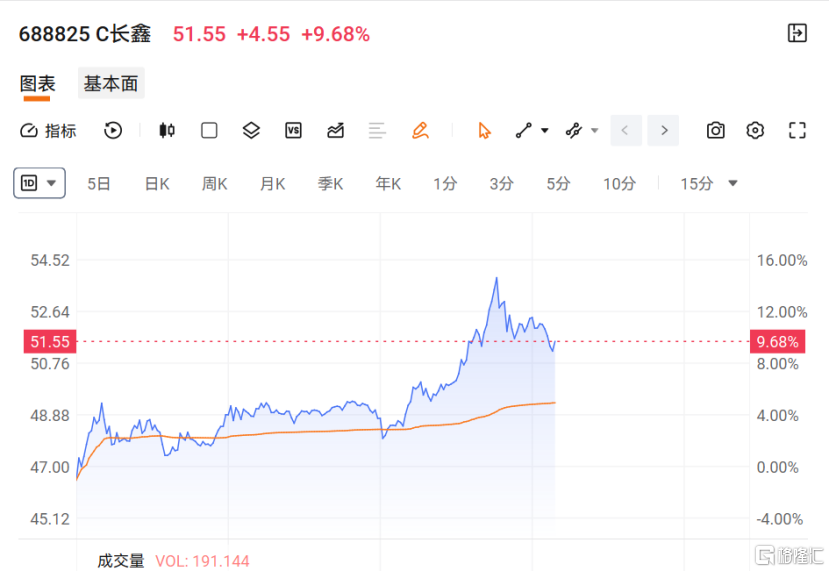The height and width of the screenshot is (572, 830).
Task: Open the dropdown after 15分
Action: (x=733, y=184)
